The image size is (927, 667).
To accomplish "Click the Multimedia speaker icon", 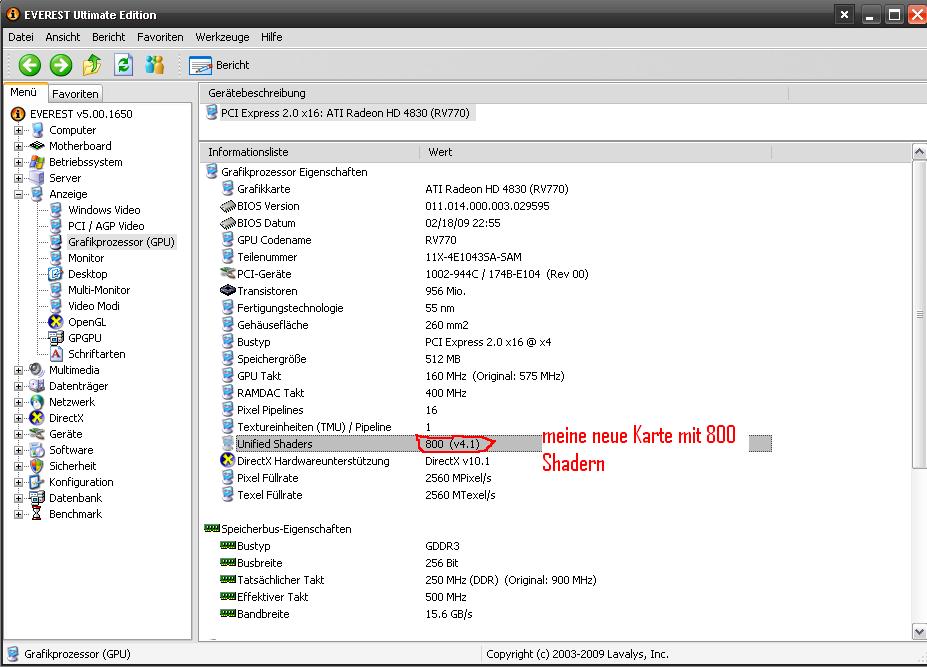I will tap(37, 370).
